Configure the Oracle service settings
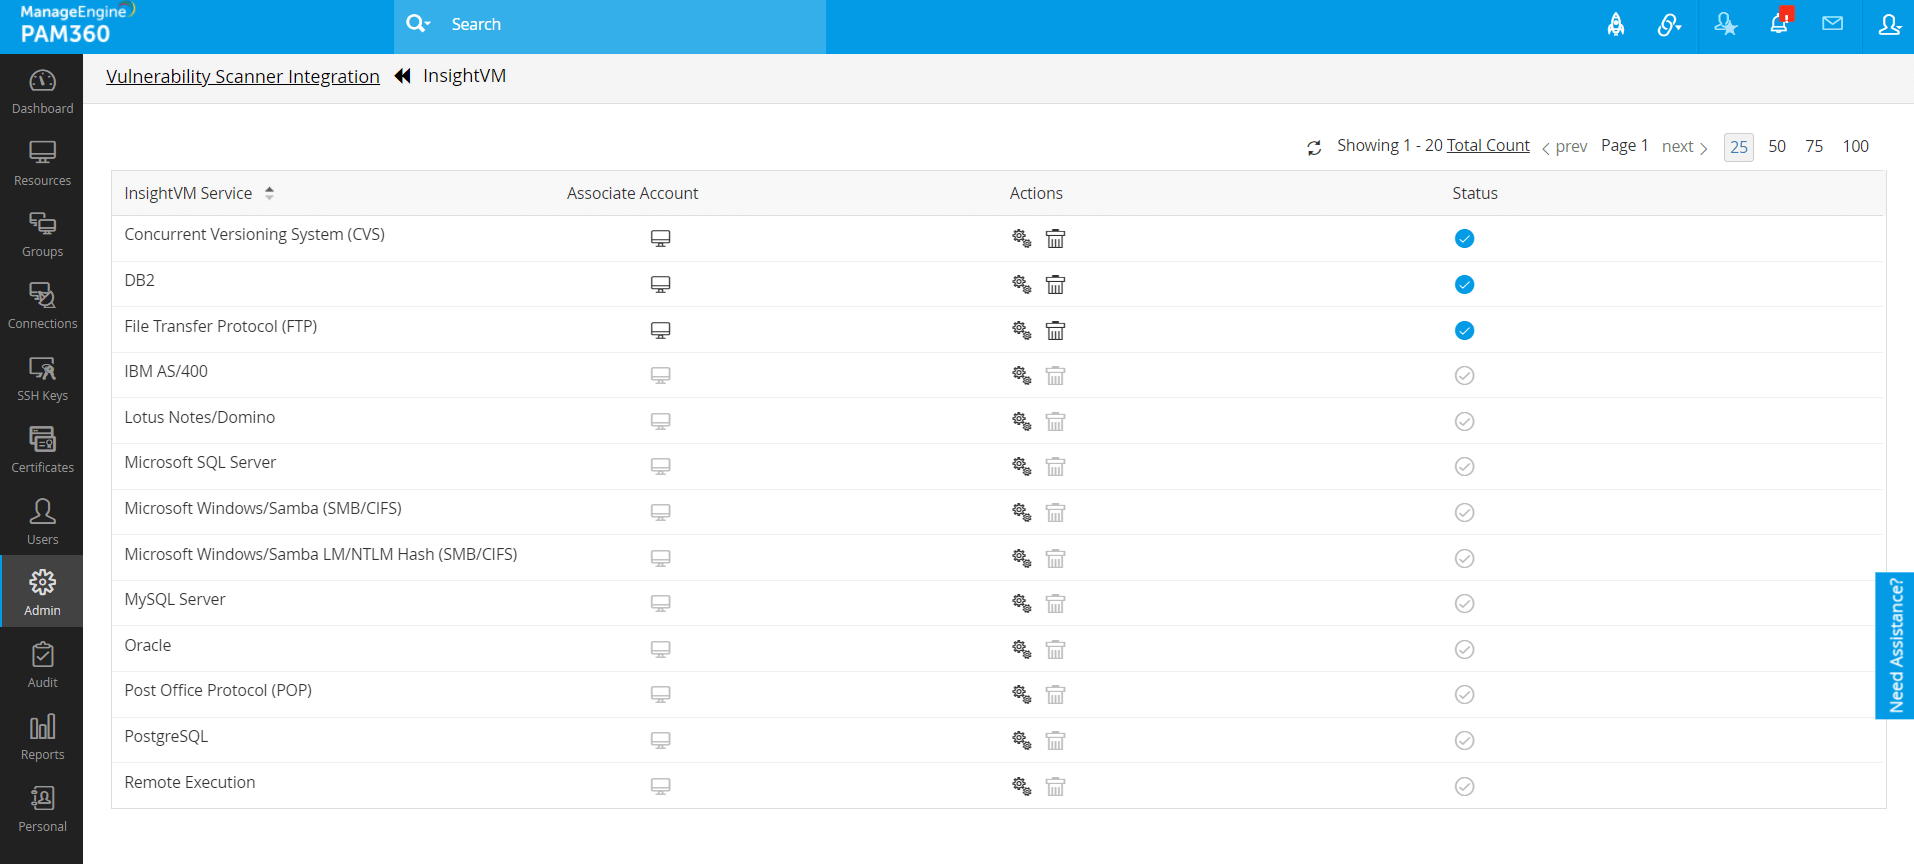Viewport: 1914px width, 864px height. (x=1021, y=649)
